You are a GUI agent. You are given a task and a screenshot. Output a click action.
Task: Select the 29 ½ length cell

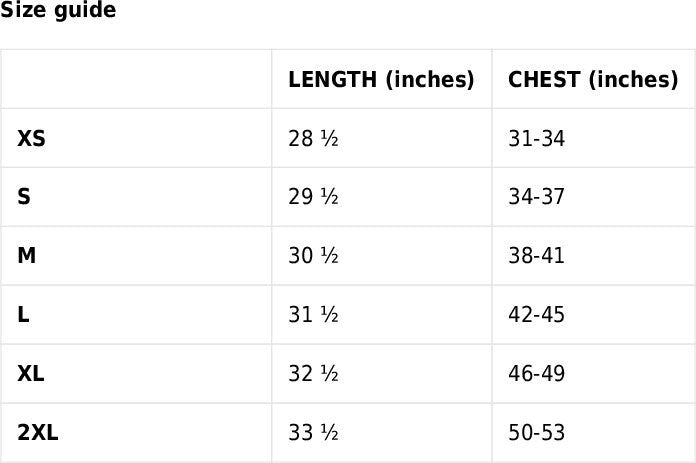click(313, 197)
